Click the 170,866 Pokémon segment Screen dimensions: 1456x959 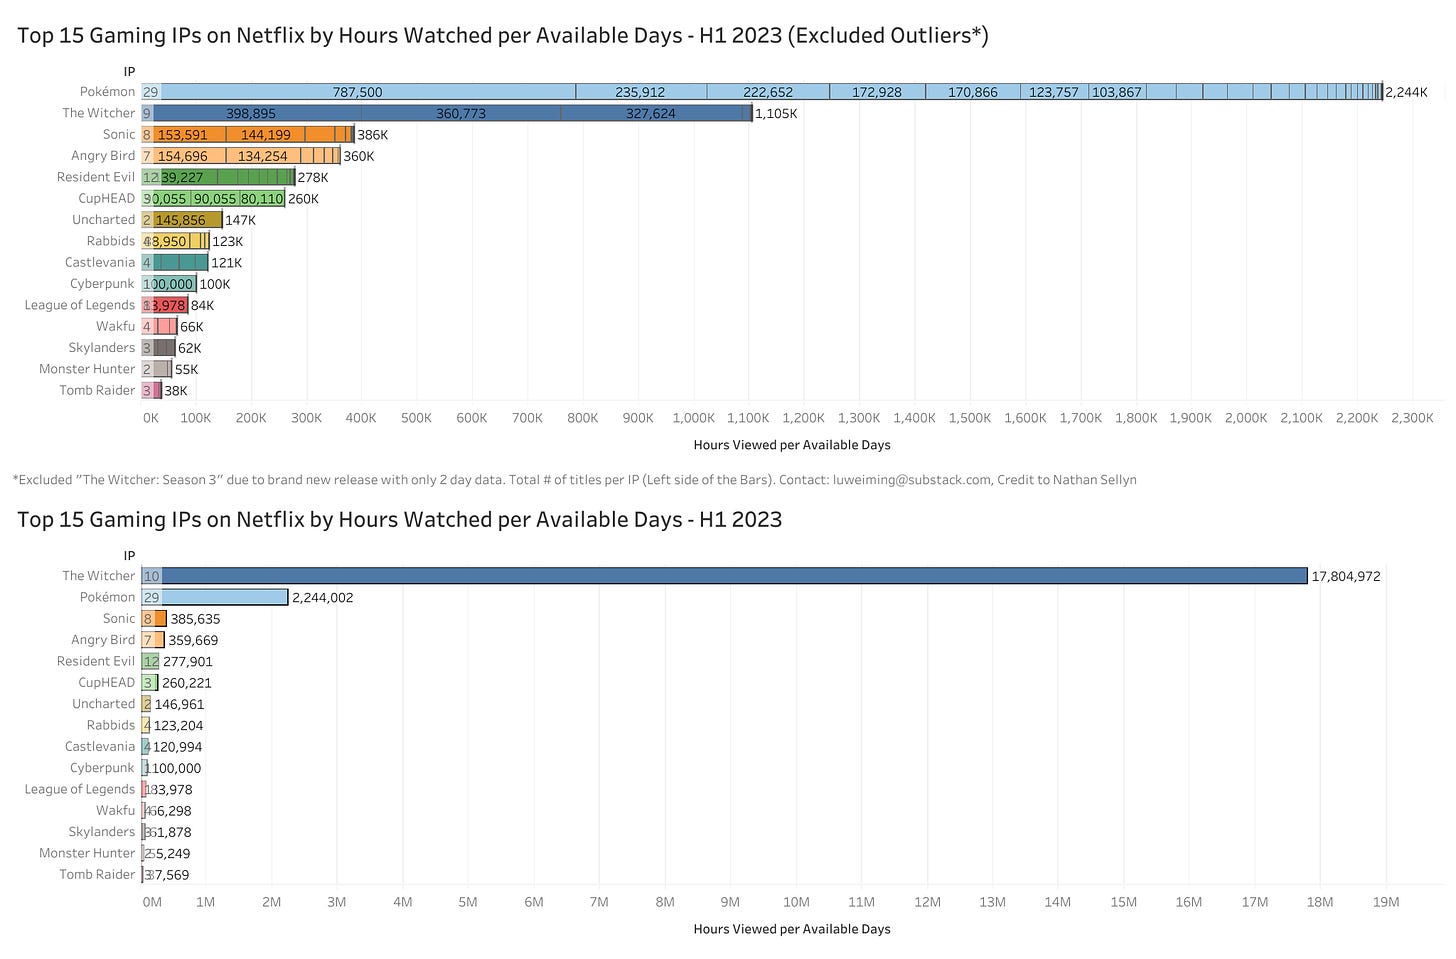point(972,92)
